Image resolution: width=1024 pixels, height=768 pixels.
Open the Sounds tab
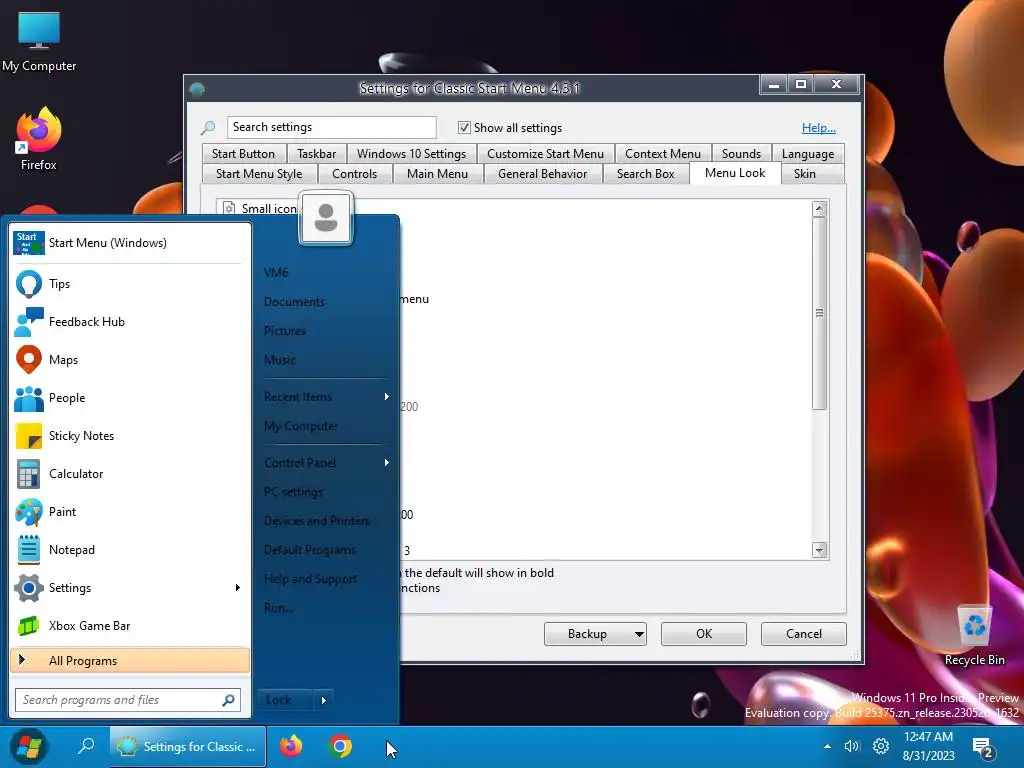(x=741, y=153)
